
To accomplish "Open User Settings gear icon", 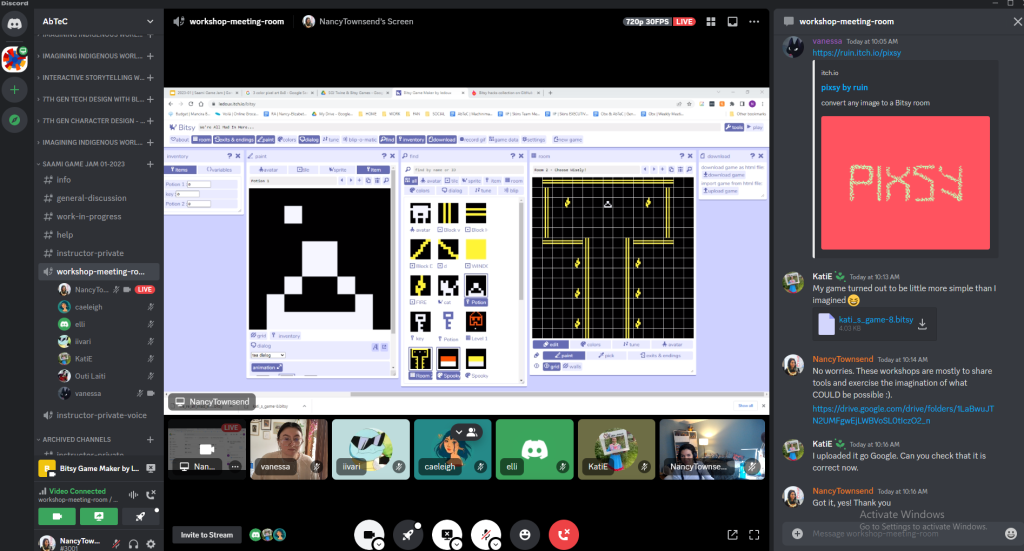I will pos(150,543).
